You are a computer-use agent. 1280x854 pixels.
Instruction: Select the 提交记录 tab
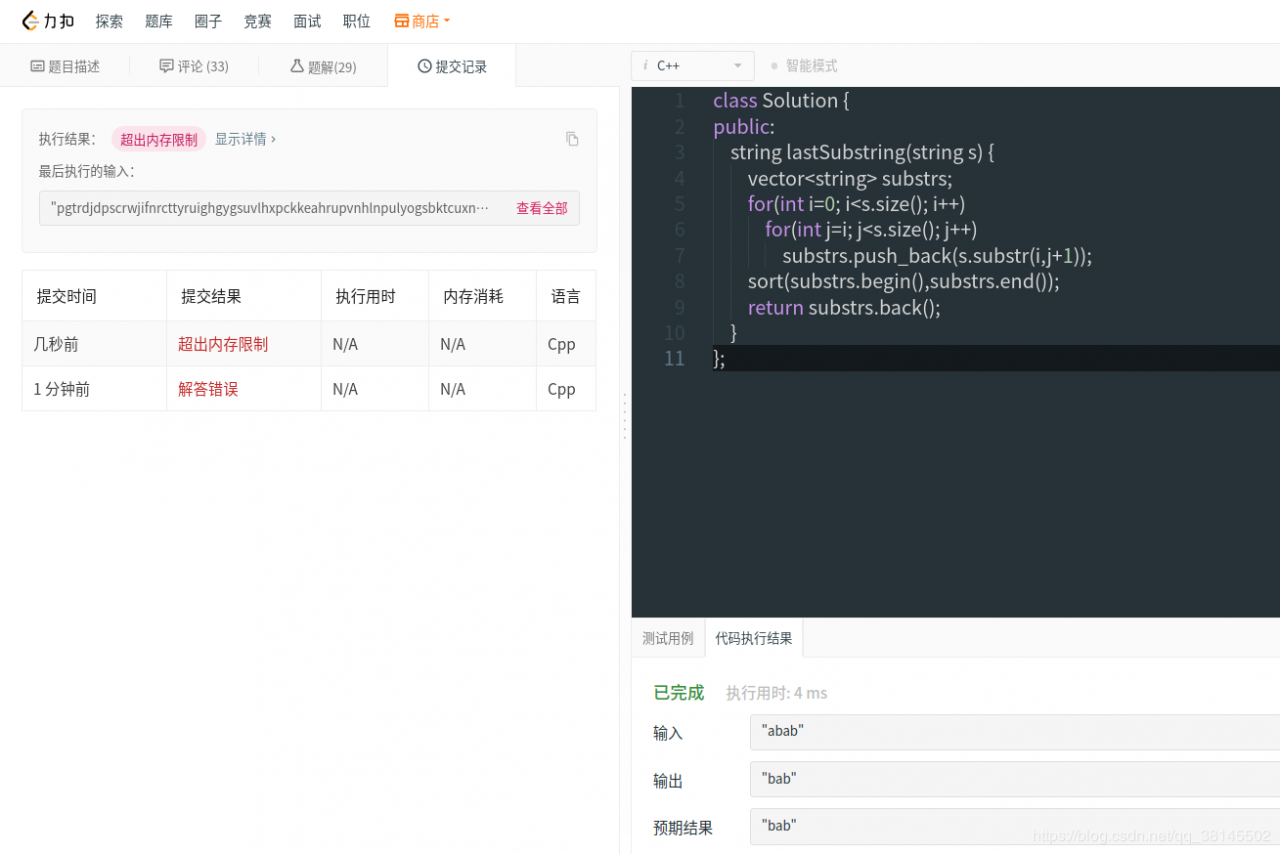(x=452, y=67)
